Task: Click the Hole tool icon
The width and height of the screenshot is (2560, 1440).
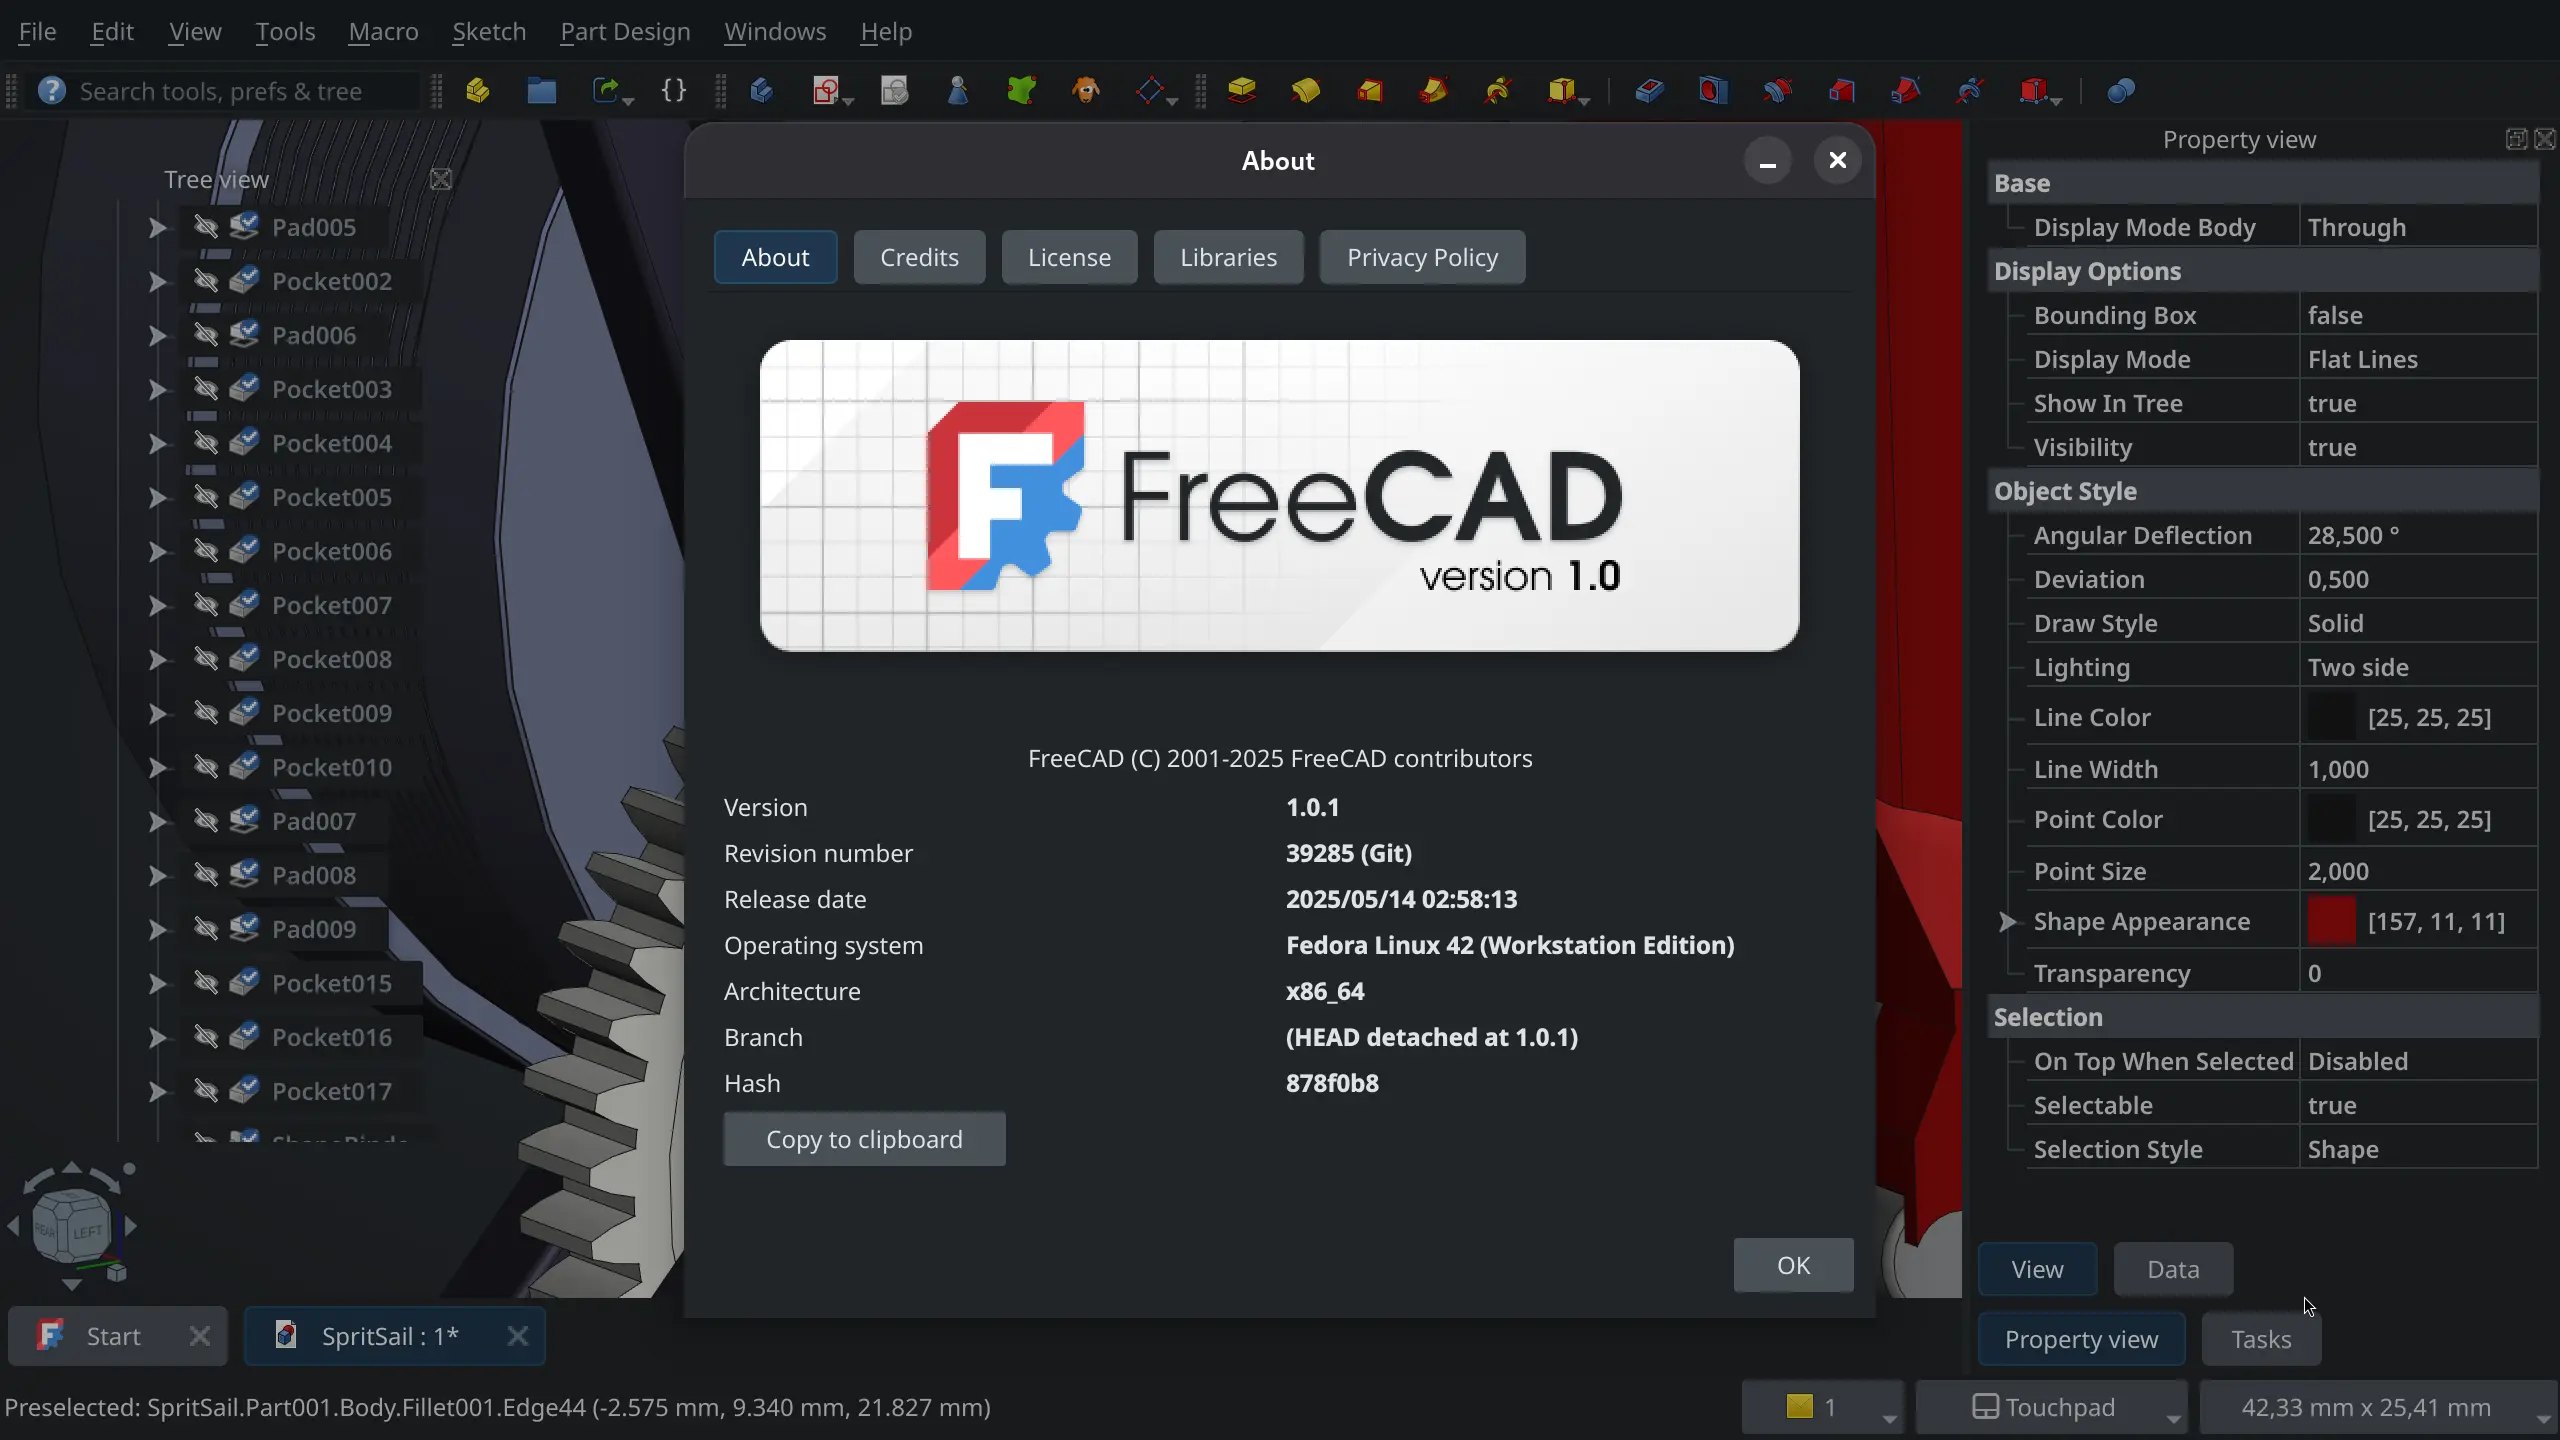Action: pos(1713,91)
